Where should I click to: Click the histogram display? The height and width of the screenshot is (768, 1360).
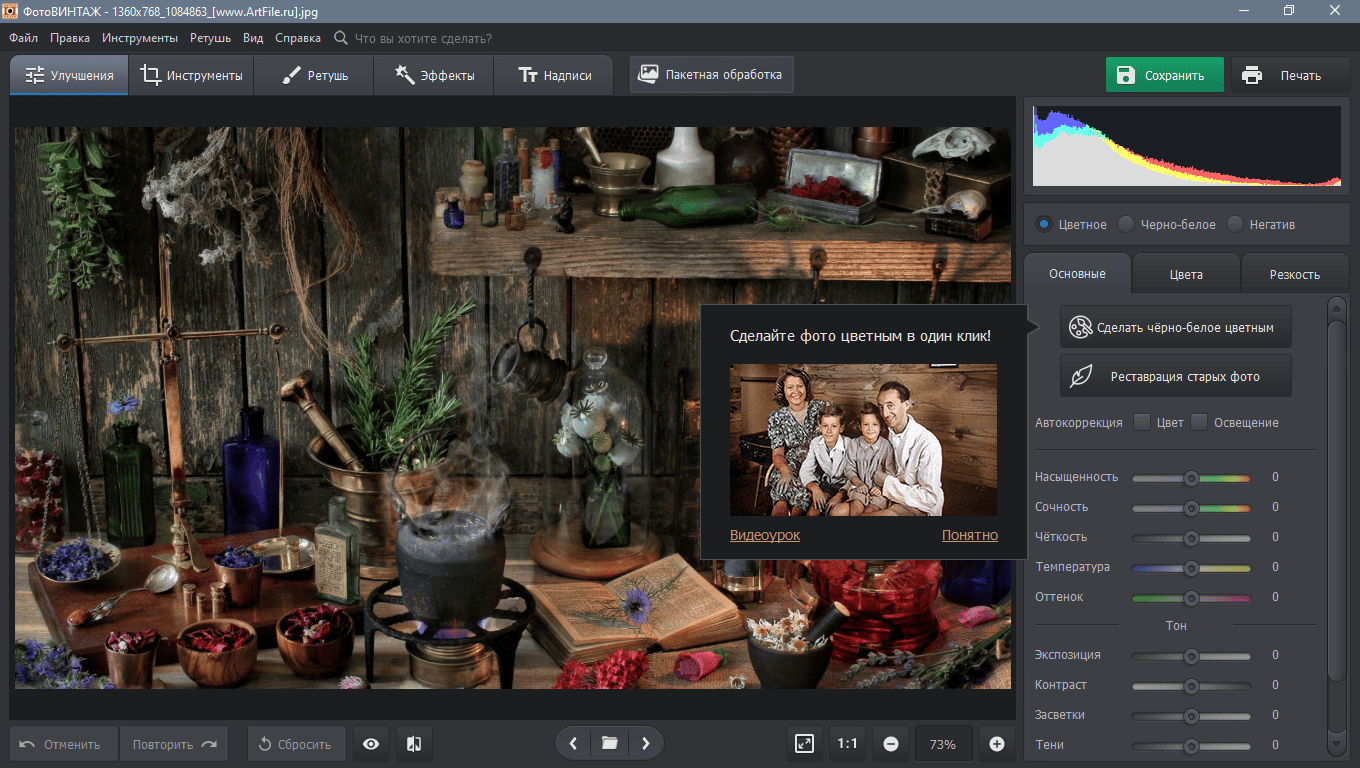point(1187,146)
